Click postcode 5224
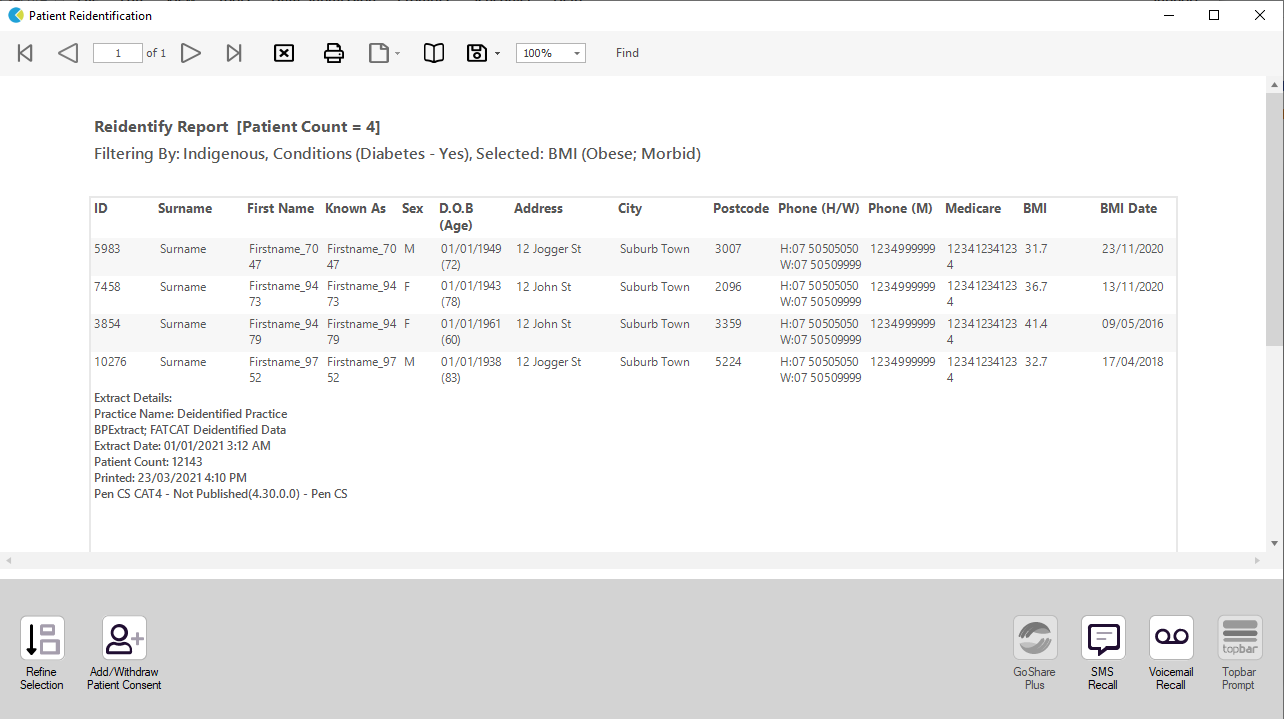 tap(728, 362)
